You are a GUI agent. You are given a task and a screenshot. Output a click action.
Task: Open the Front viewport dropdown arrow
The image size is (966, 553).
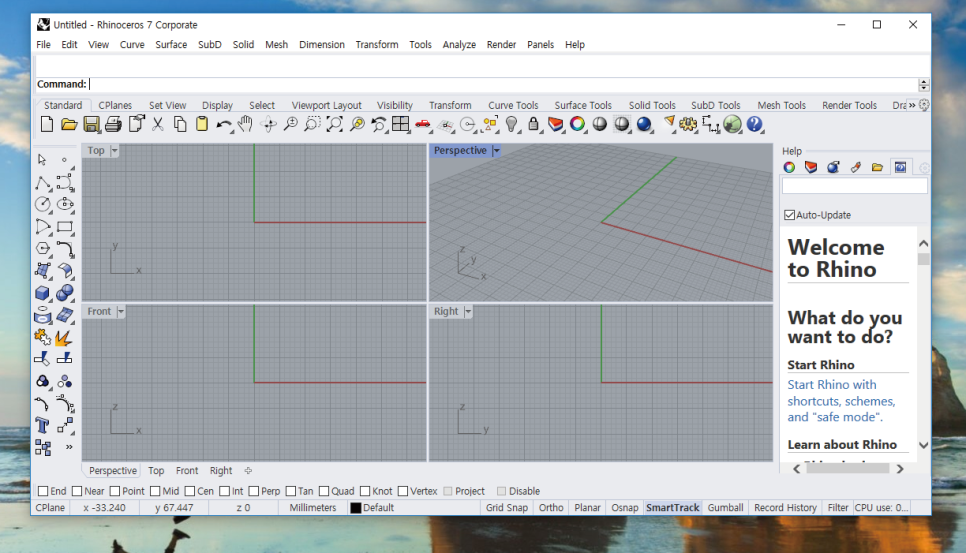pos(121,312)
